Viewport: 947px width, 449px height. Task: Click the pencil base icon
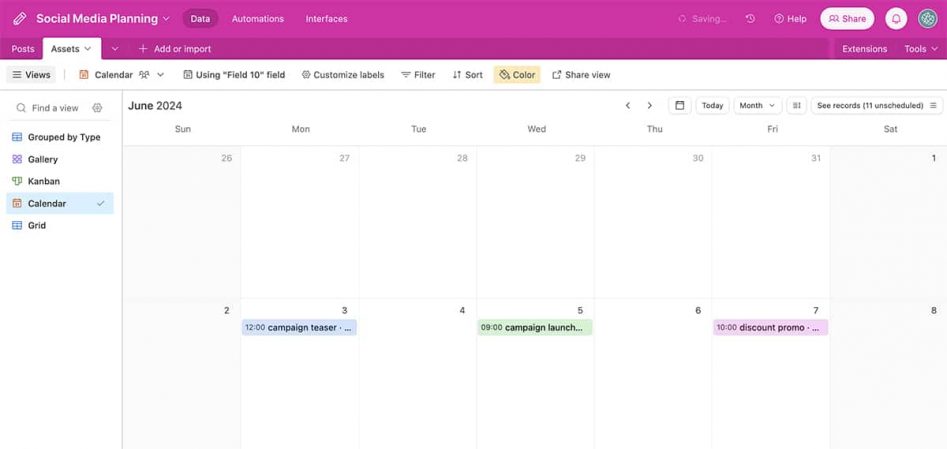click(20, 19)
